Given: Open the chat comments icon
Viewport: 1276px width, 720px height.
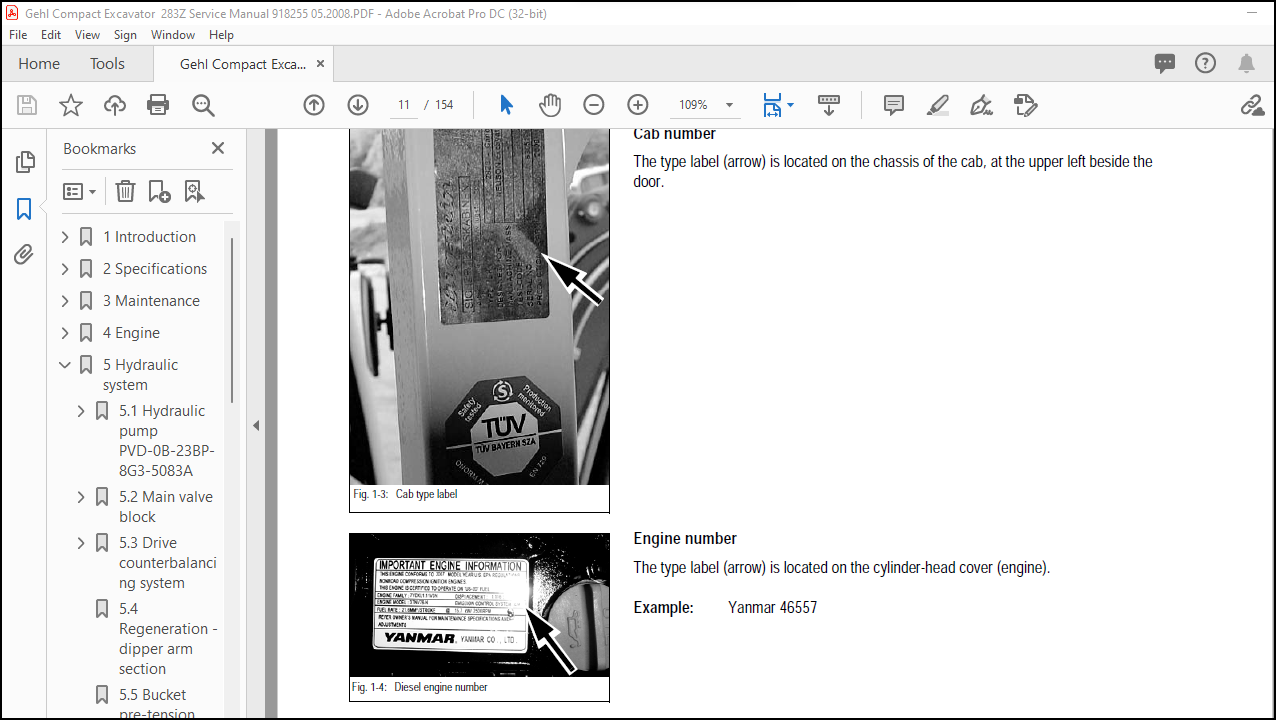Looking at the screenshot, I should (1165, 63).
